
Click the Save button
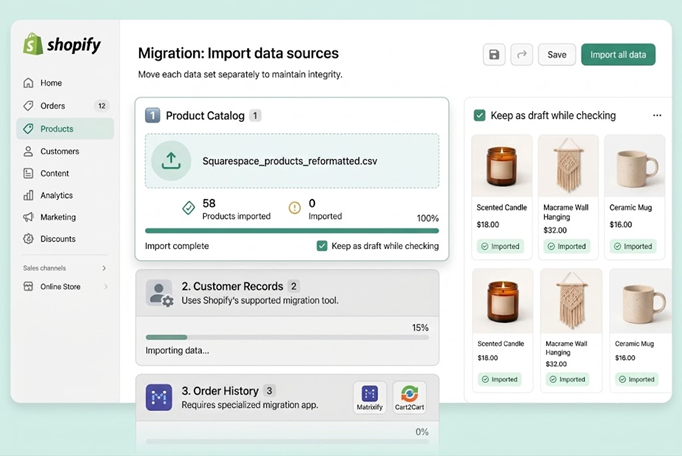[x=557, y=54]
